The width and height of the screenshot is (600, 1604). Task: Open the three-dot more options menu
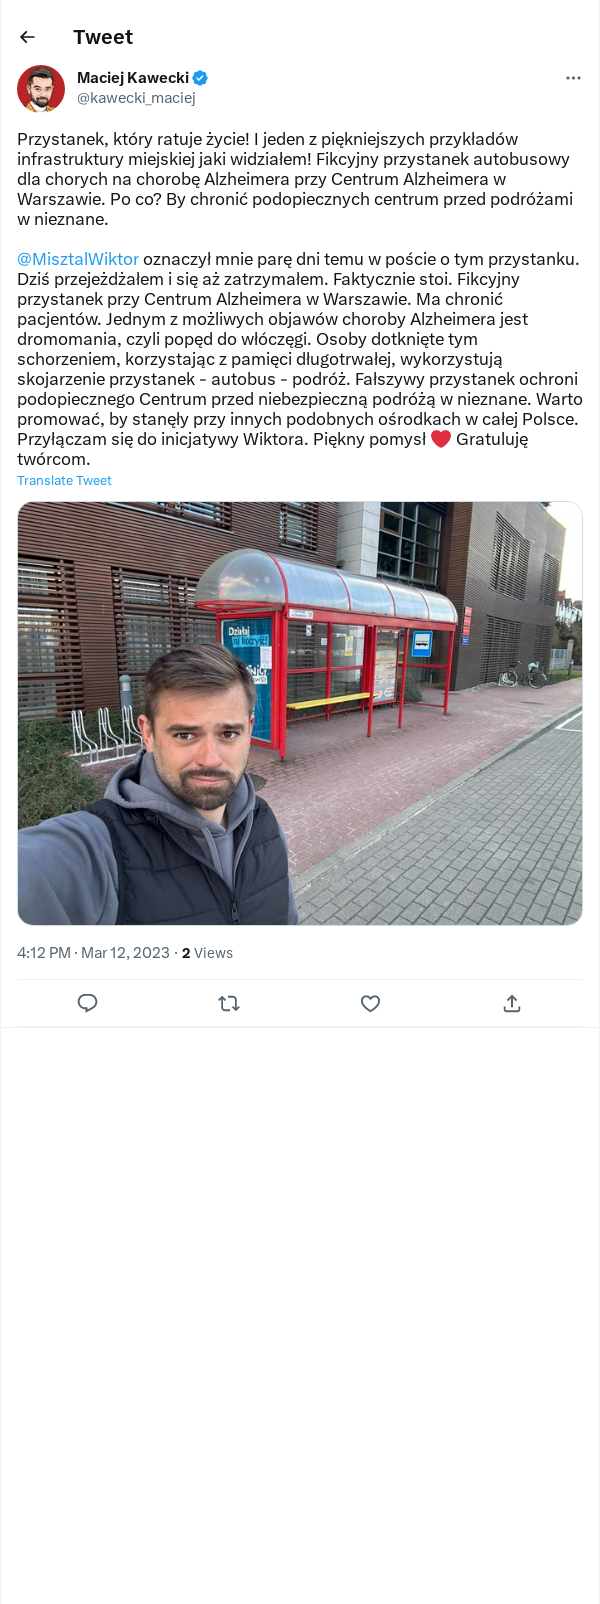pyautogui.click(x=573, y=78)
